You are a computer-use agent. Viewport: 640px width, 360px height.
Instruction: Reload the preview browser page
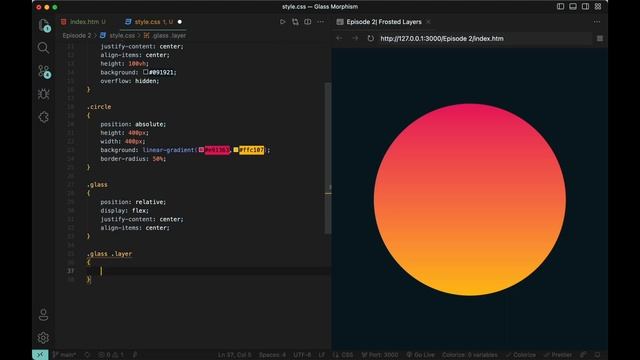click(x=371, y=38)
